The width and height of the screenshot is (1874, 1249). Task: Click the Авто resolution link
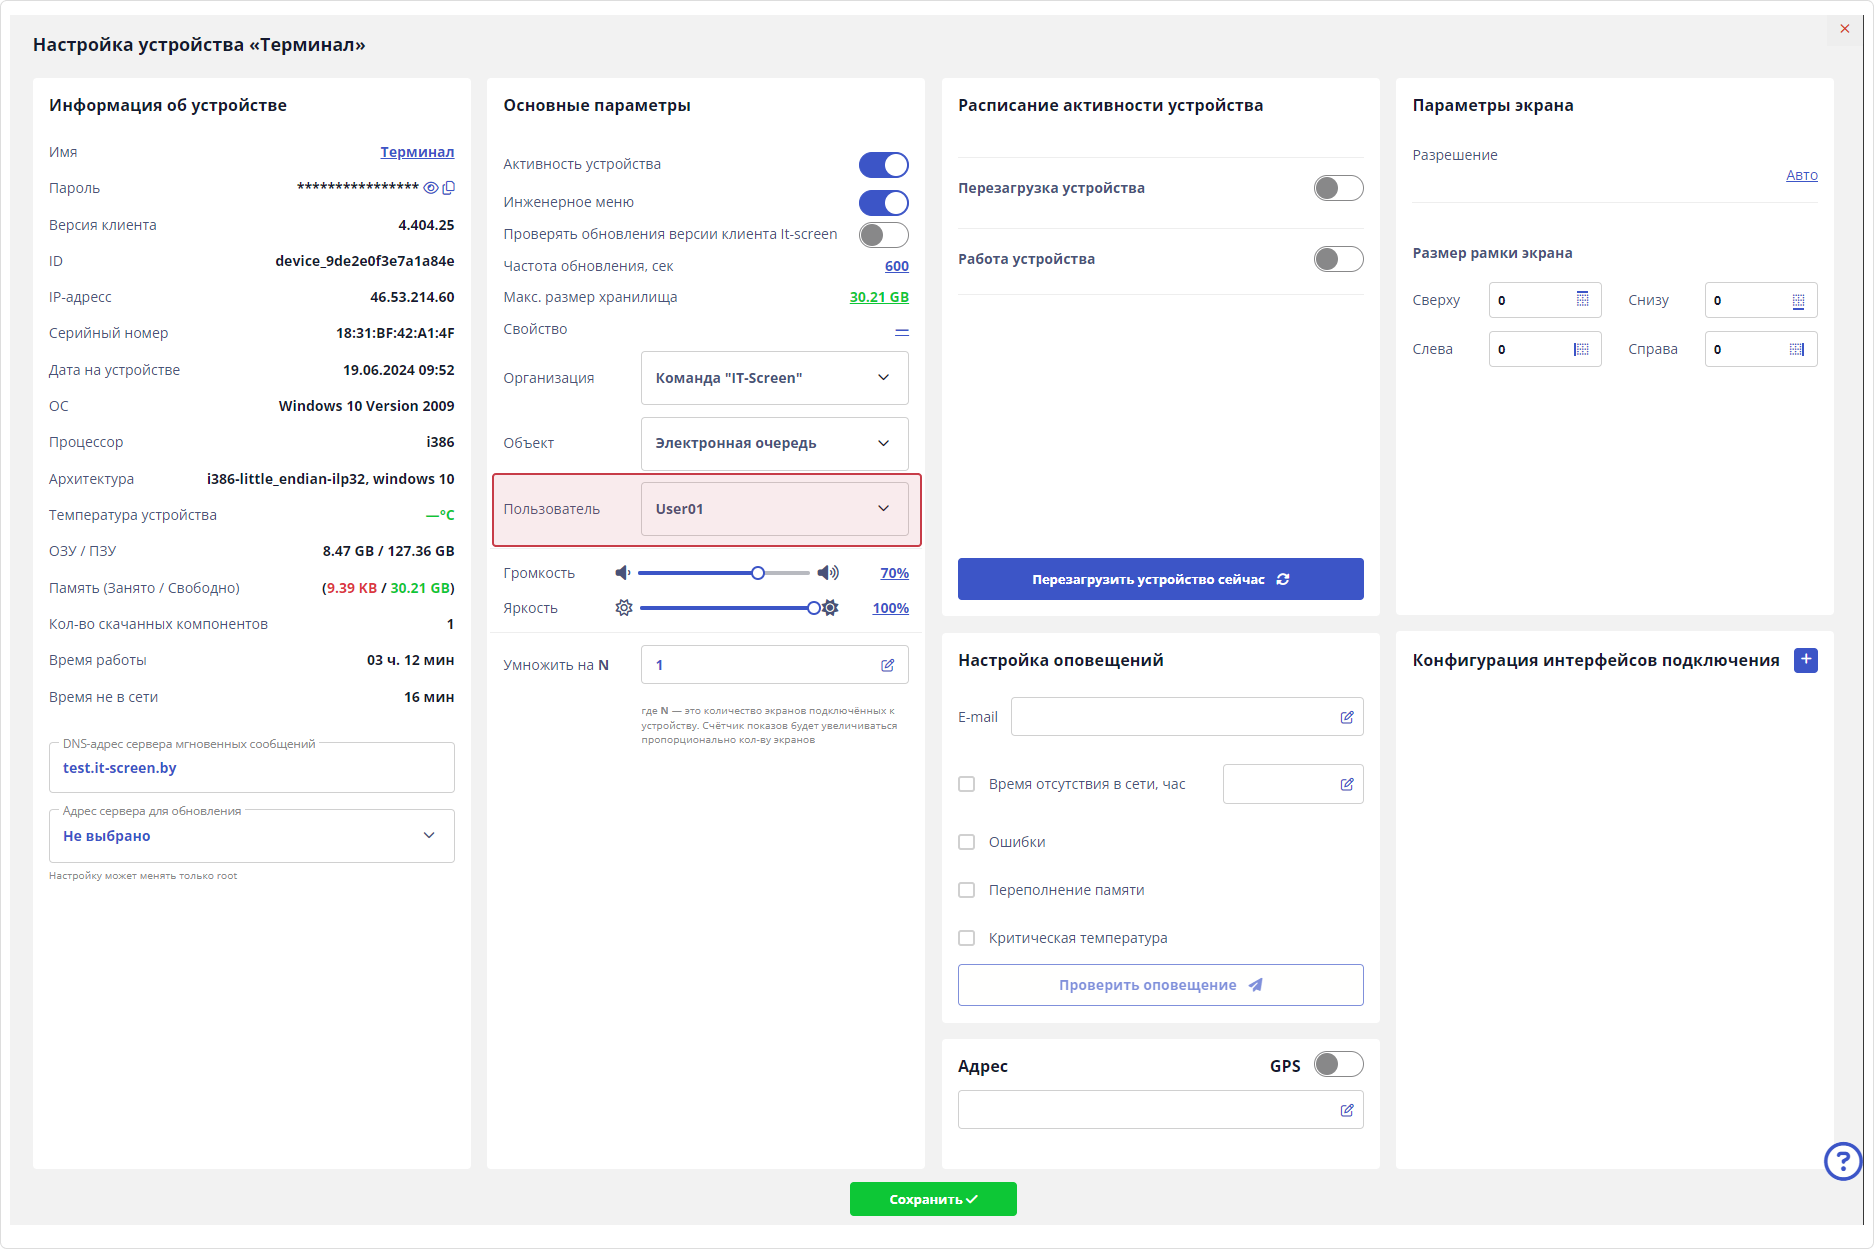coord(1802,175)
